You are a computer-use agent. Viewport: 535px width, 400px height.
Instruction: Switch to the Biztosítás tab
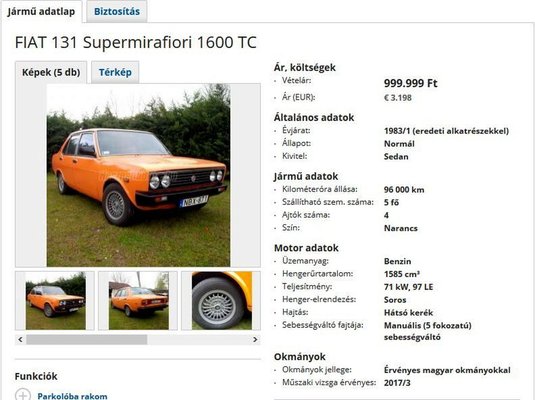(x=117, y=12)
